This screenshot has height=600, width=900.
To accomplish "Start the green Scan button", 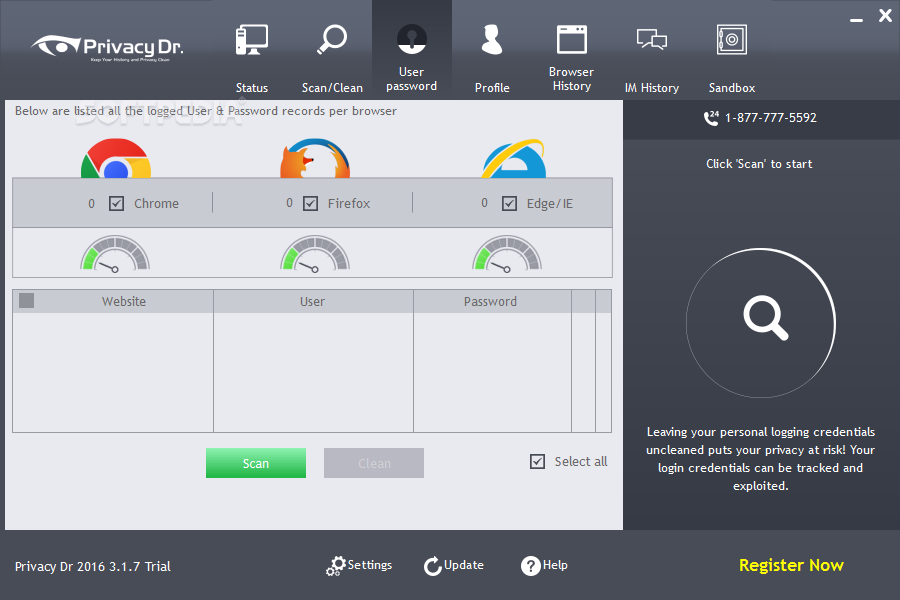I will (x=256, y=463).
